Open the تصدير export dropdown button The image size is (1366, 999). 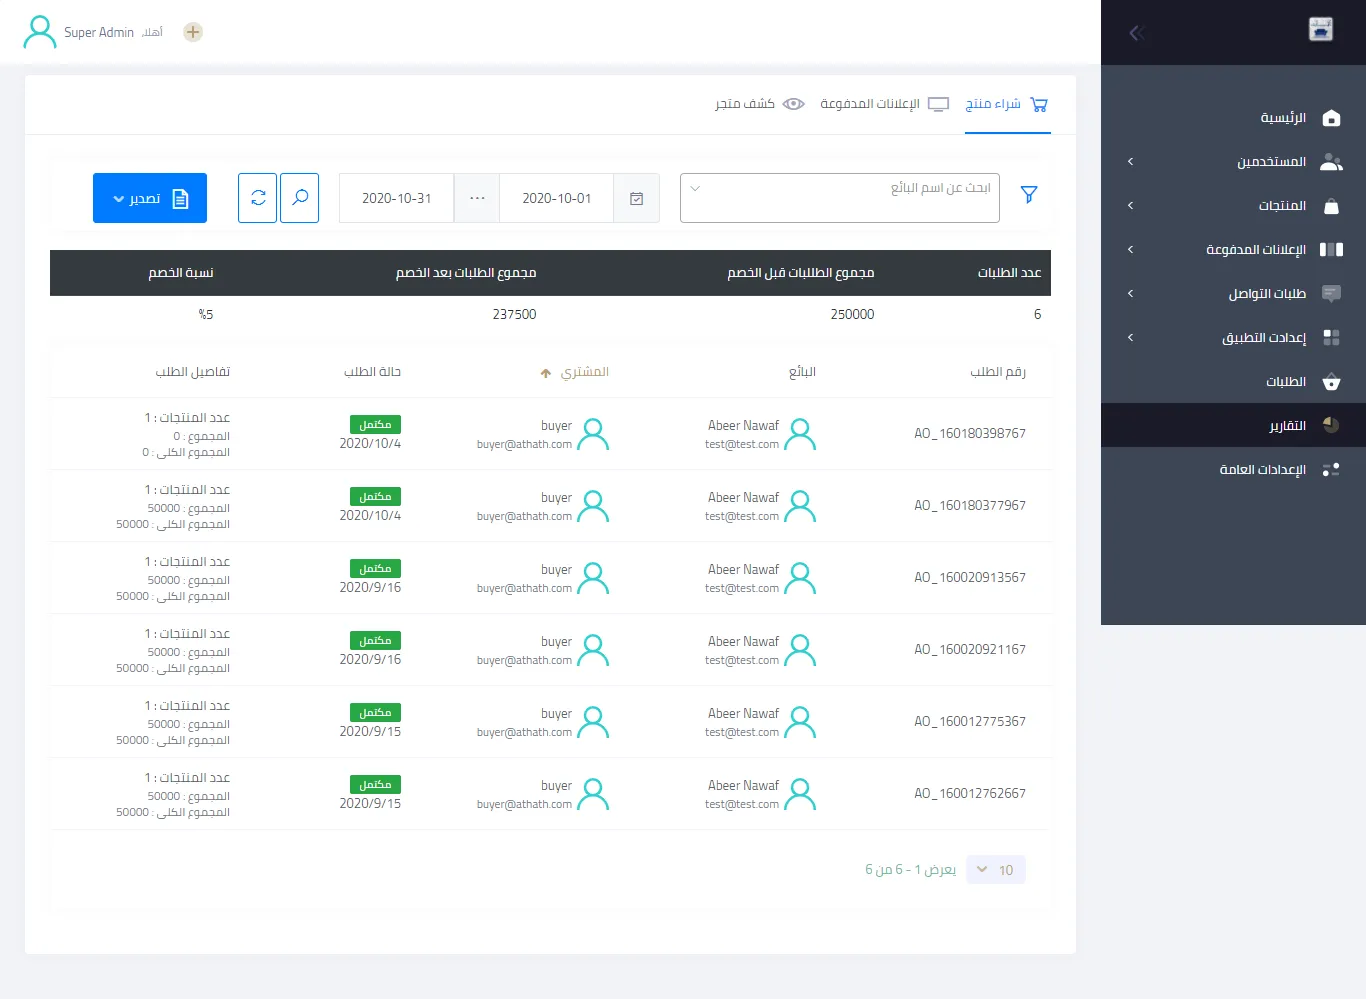coord(150,198)
